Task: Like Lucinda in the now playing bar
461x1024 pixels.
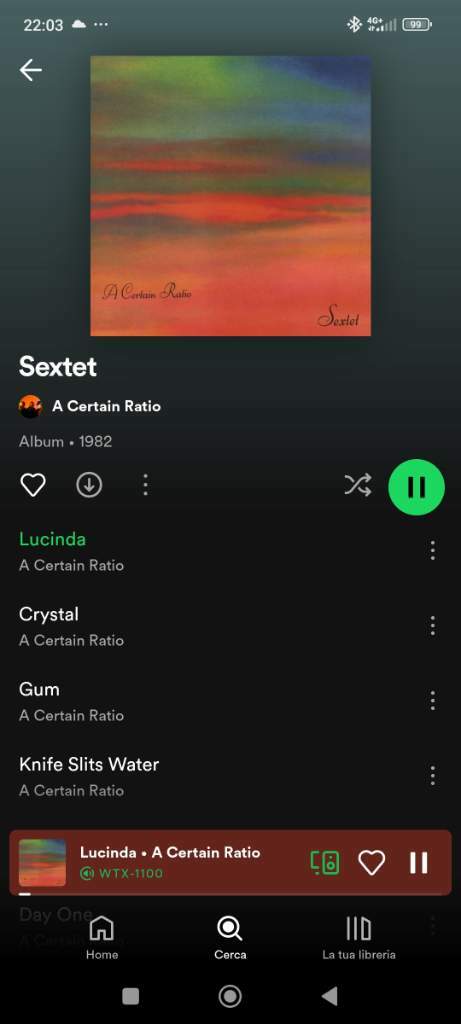Action: [372, 863]
